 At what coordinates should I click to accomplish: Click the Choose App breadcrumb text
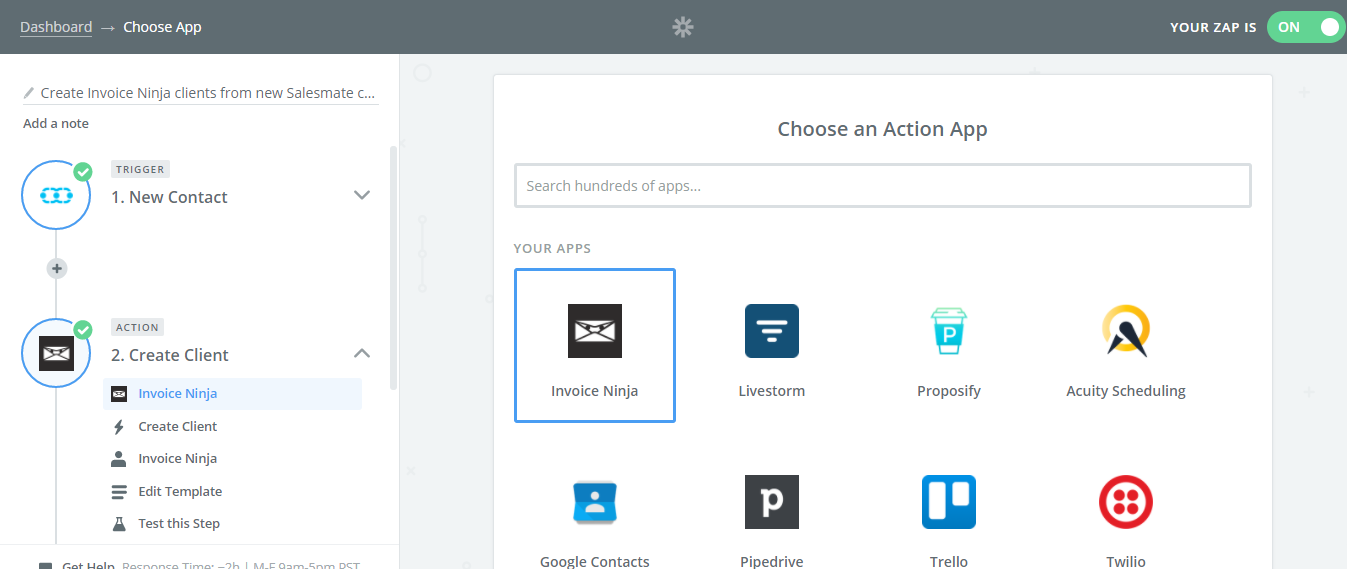(x=162, y=27)
